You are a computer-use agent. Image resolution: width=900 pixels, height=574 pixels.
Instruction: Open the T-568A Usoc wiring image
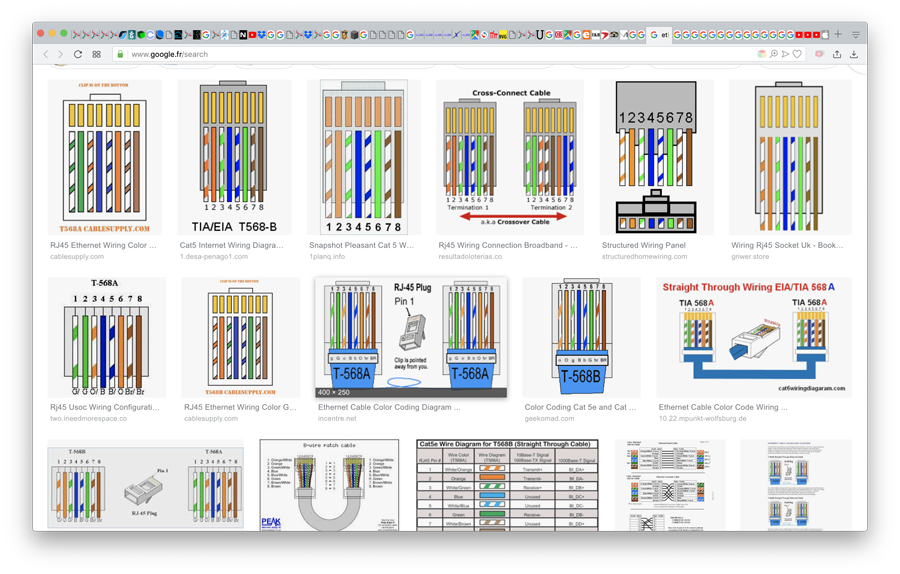pos(107,337)
